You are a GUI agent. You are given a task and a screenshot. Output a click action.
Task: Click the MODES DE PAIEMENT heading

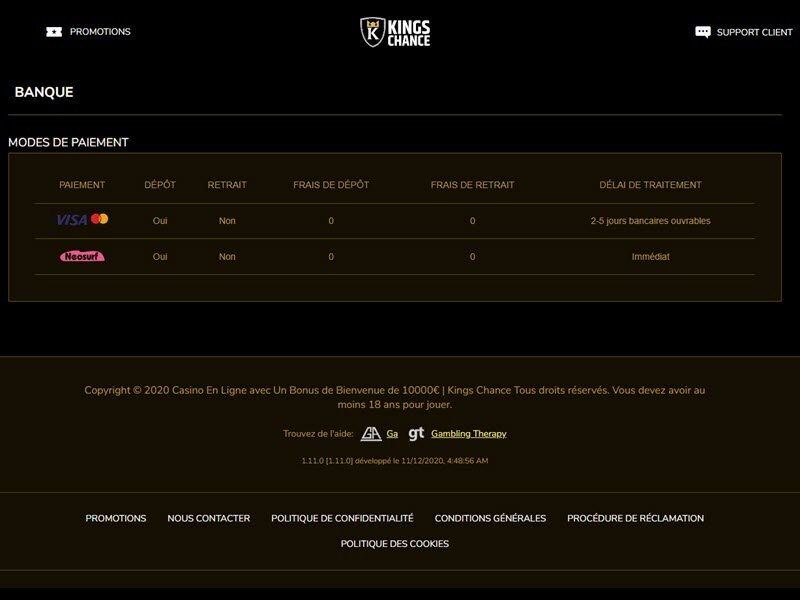click(68, 142)
